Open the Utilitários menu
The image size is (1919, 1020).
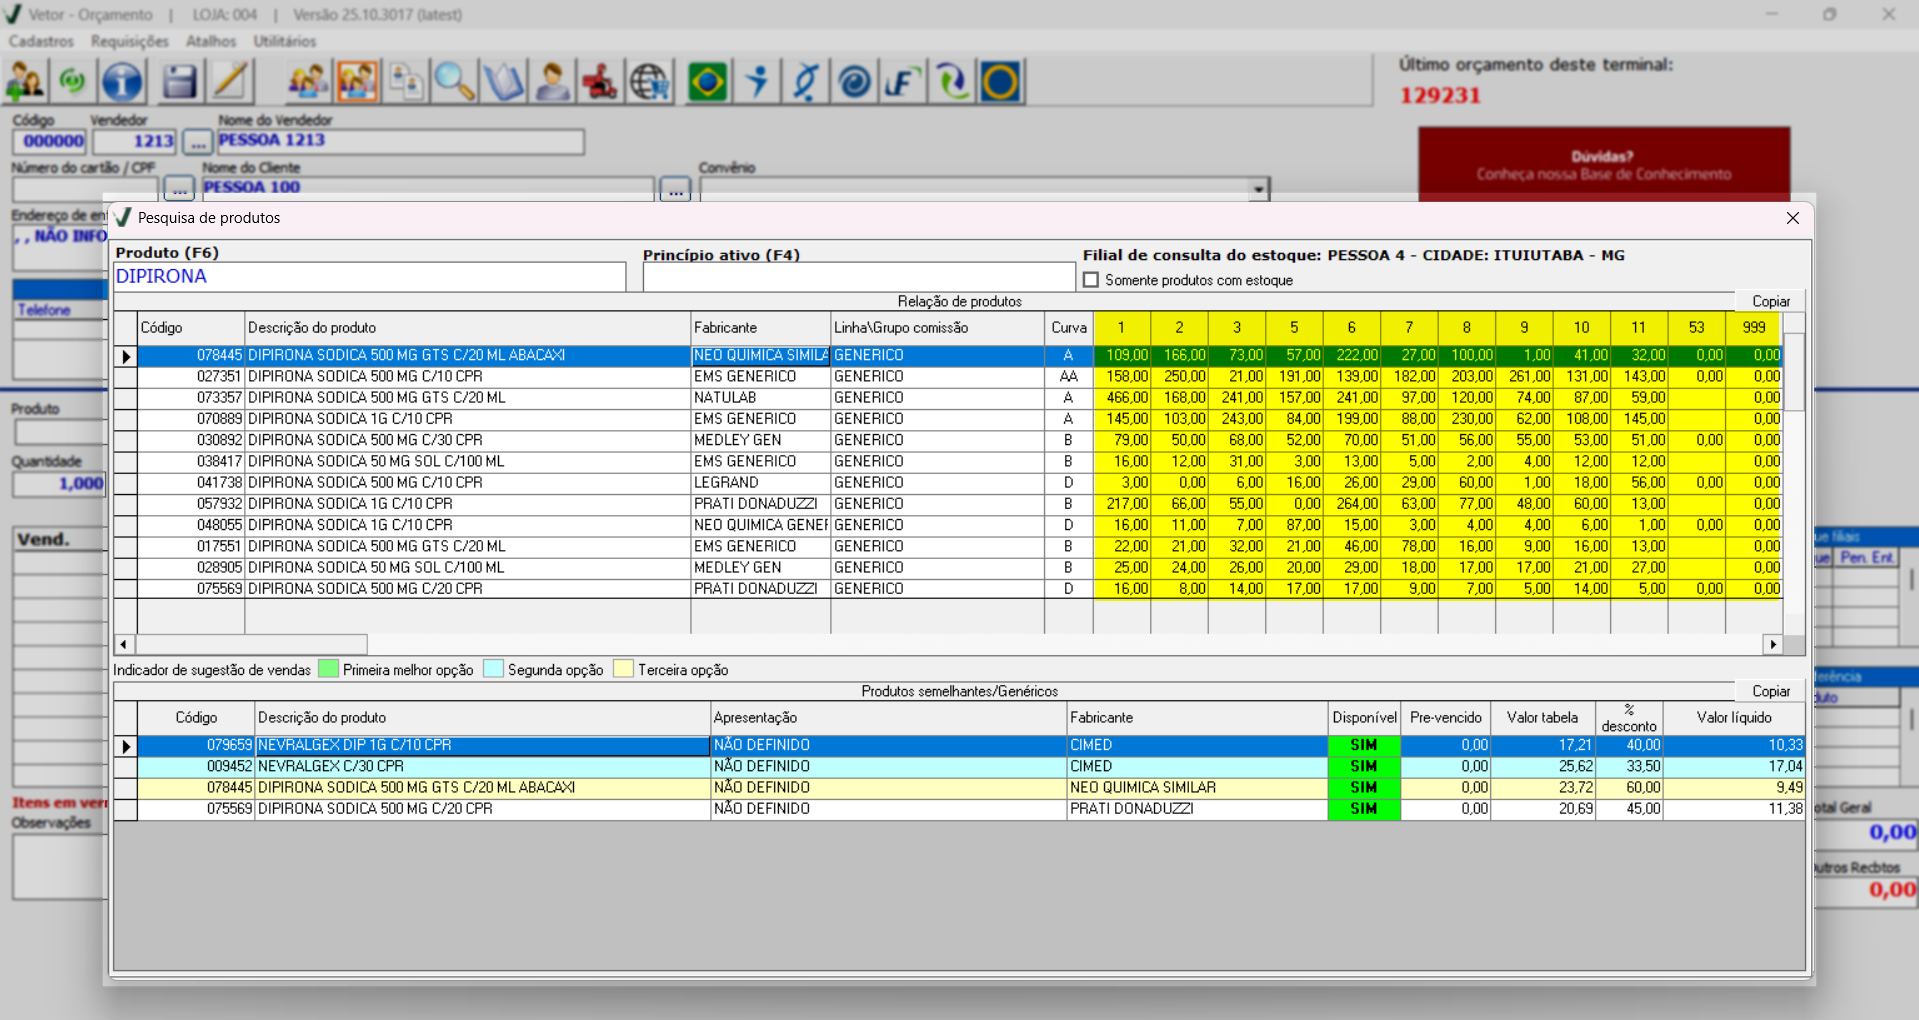pyautogui.click(x=284, y=41)
